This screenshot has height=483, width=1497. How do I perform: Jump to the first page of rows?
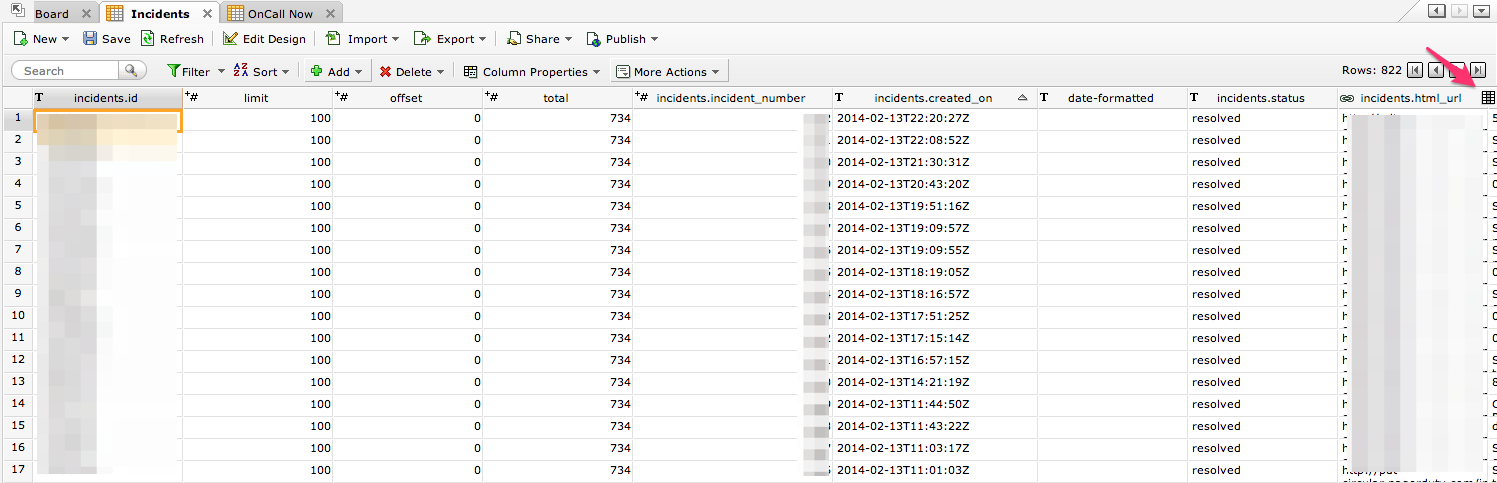tap(1414, 70)
